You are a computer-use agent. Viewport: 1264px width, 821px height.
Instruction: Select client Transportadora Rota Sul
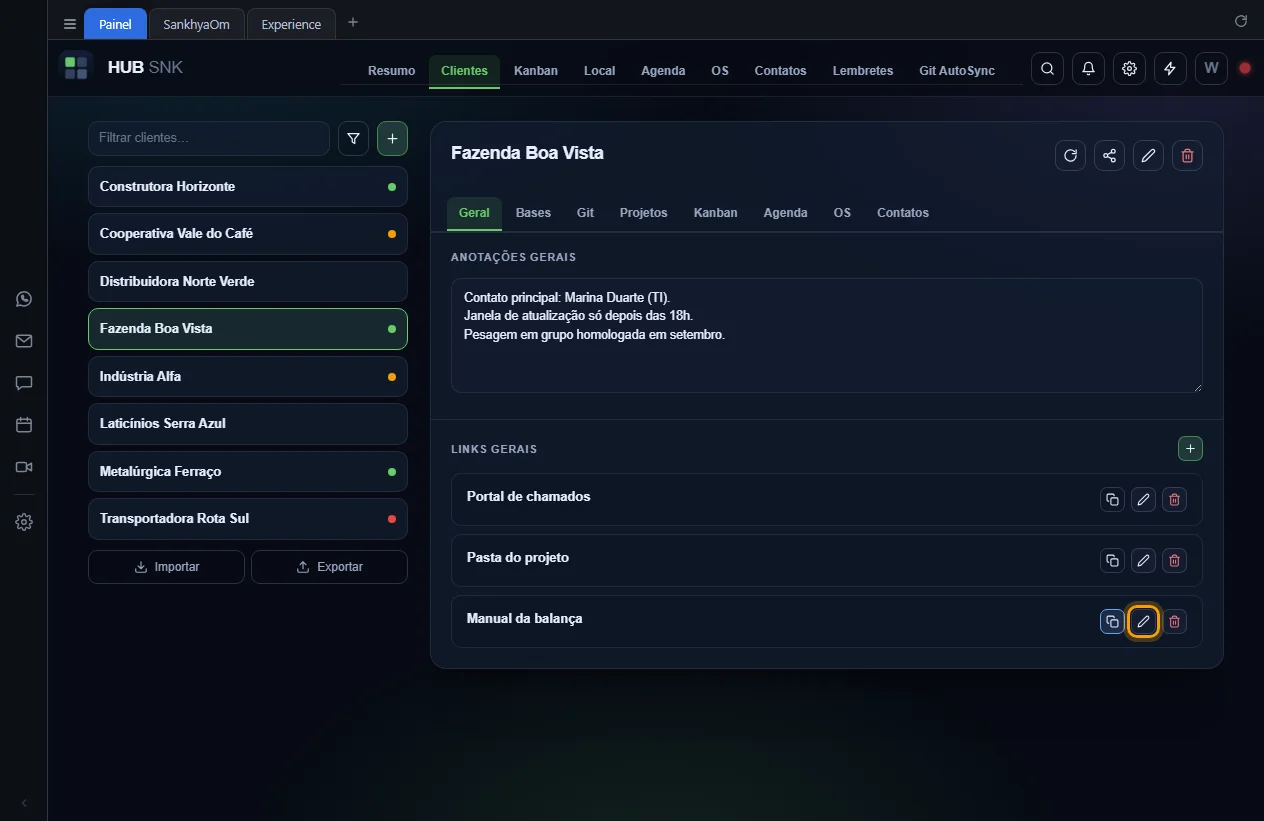click(x=248, y=519)
